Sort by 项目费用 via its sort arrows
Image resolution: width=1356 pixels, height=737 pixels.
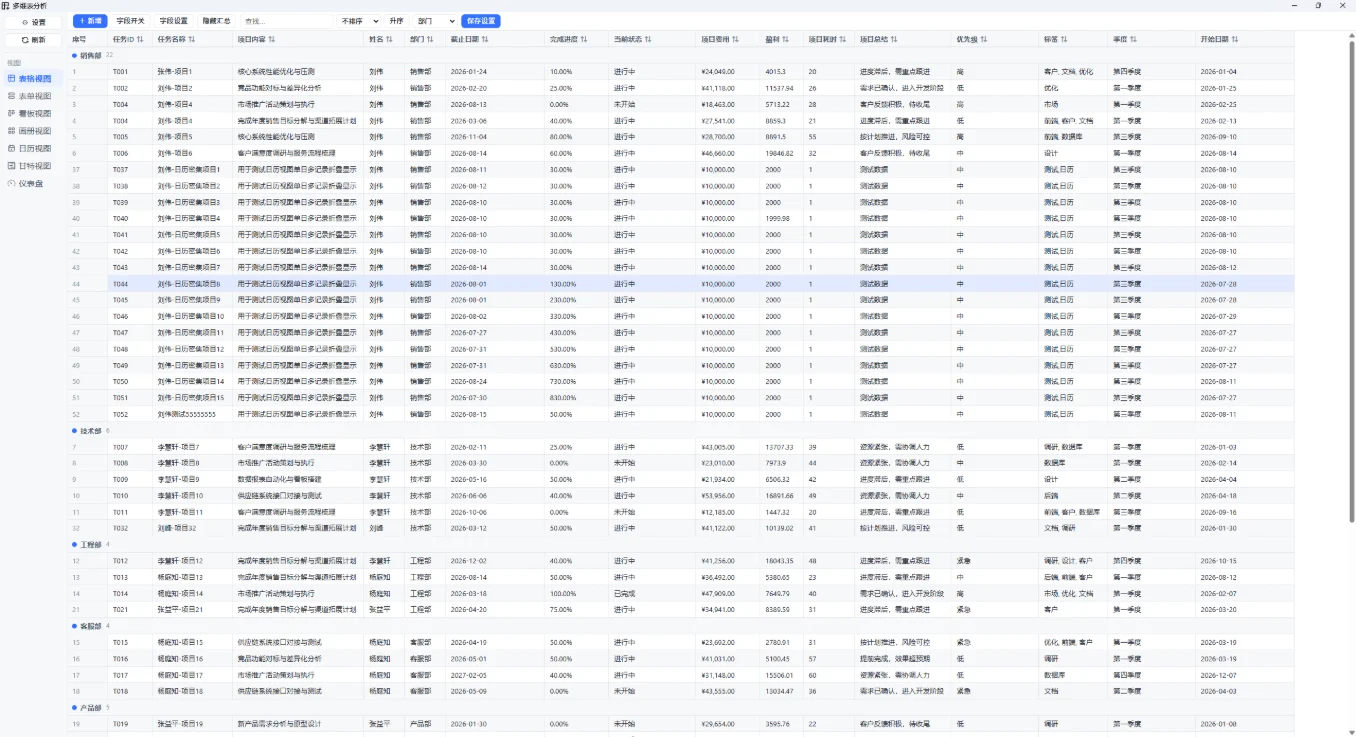pyautogui.click(x=736, y=39)
